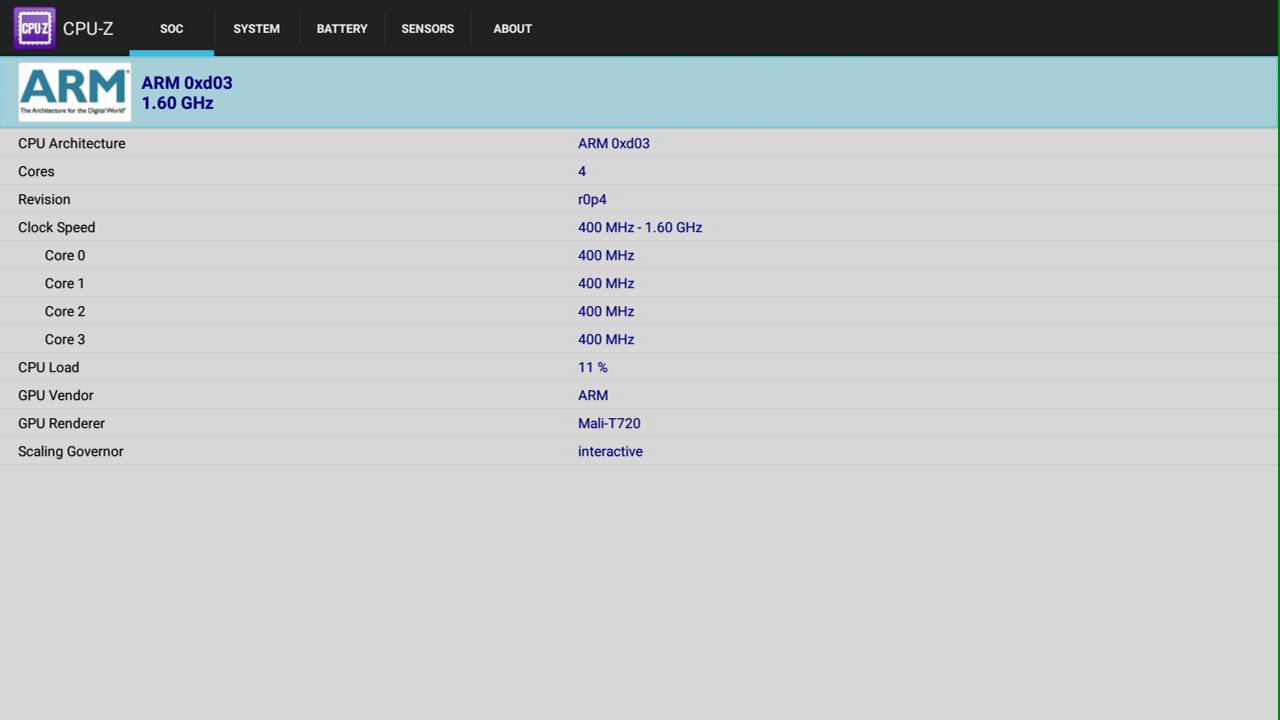Click the 'interactive' governor value
The image size is (1280, 720).
click(x=610, y=451)
